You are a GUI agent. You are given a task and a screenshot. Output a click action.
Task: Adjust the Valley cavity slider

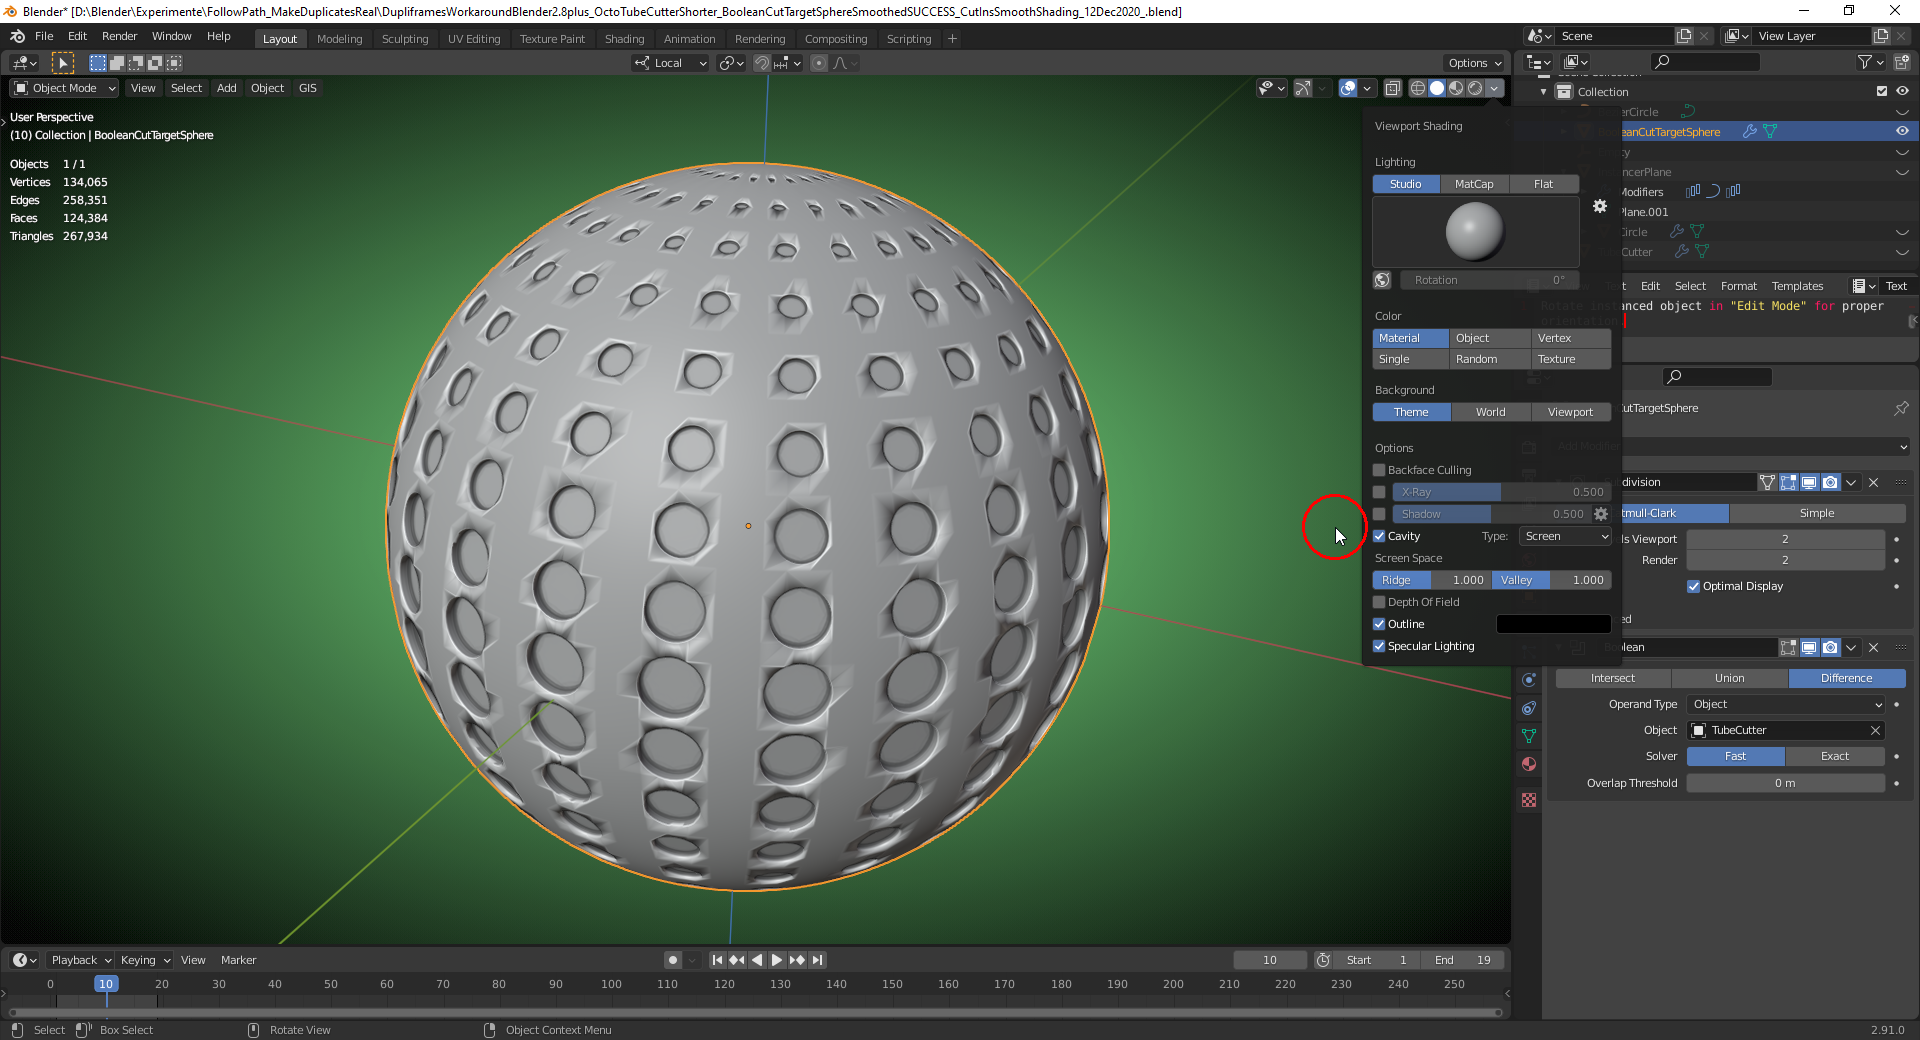click(x=1551, y=580)
